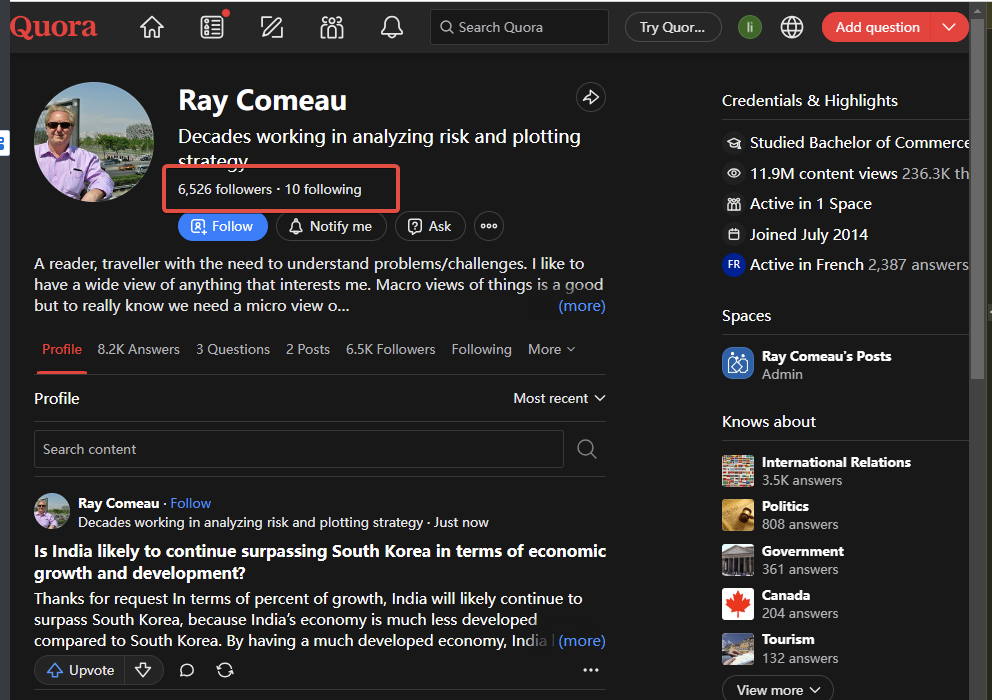Open the Answer pencil icon

[x=272, y=27]
